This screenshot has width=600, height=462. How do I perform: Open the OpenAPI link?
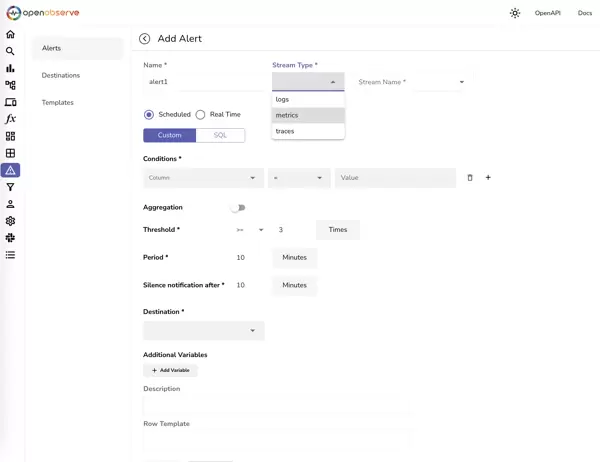(x=547, y=13)
